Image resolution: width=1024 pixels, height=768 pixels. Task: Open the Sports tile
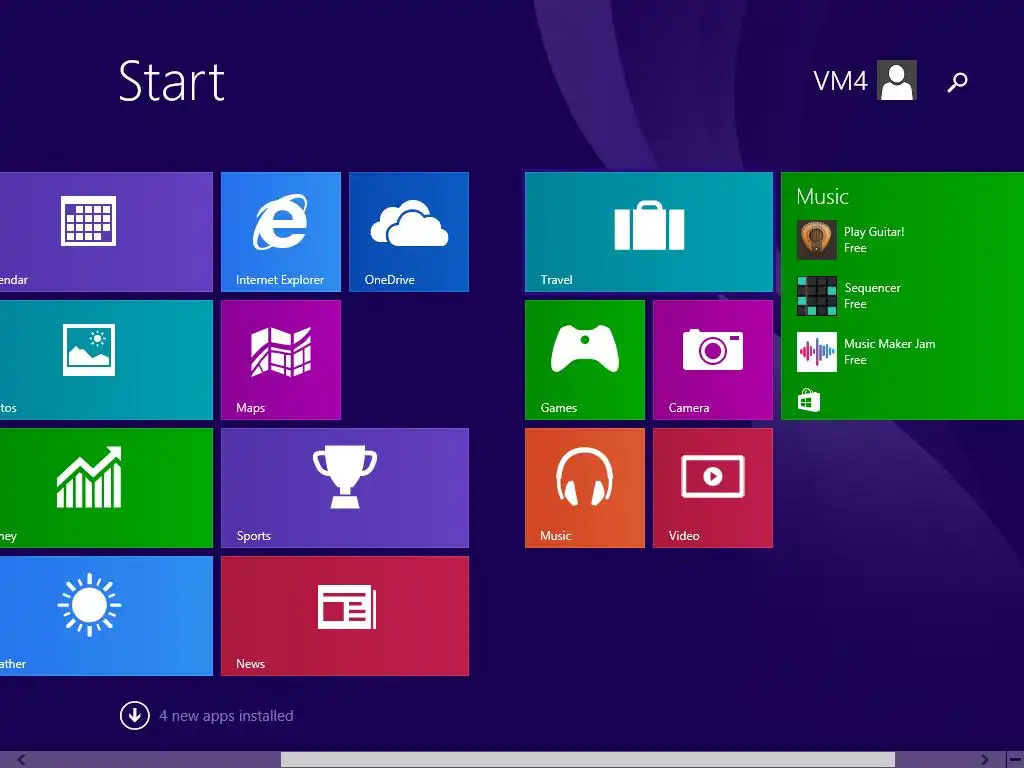click(x=345, y=488)
